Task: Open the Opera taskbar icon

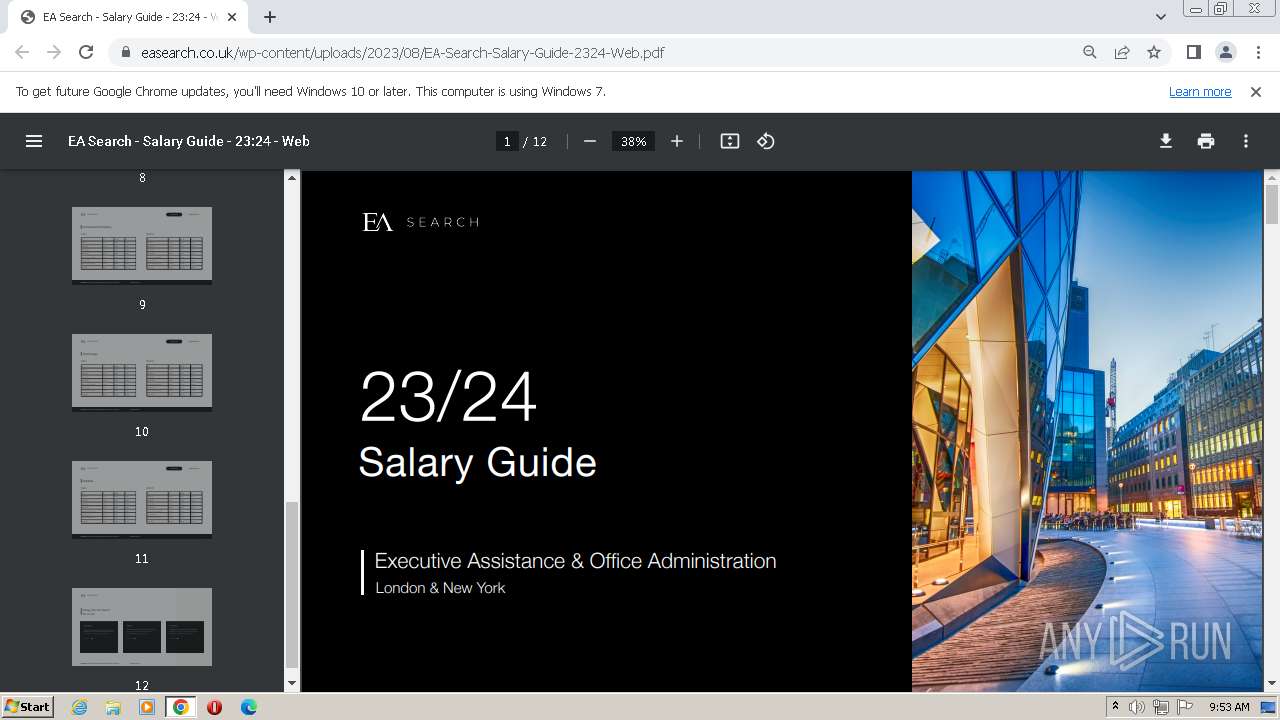Action: 215,707
